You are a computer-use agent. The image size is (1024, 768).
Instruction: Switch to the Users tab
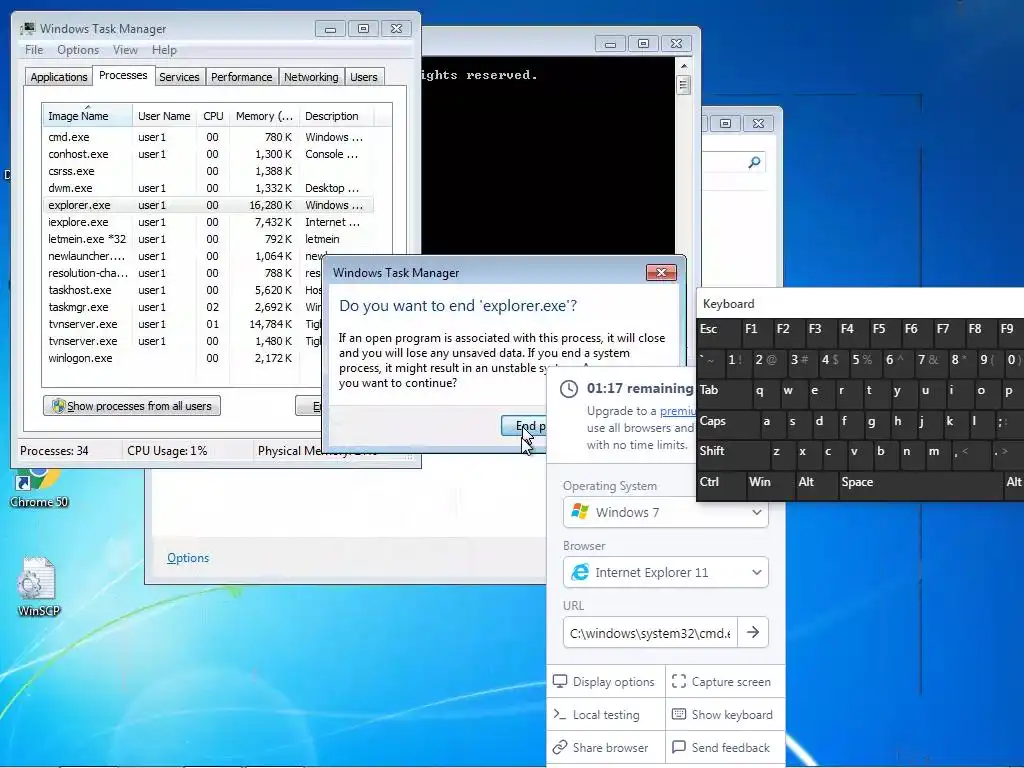(364, 77)
